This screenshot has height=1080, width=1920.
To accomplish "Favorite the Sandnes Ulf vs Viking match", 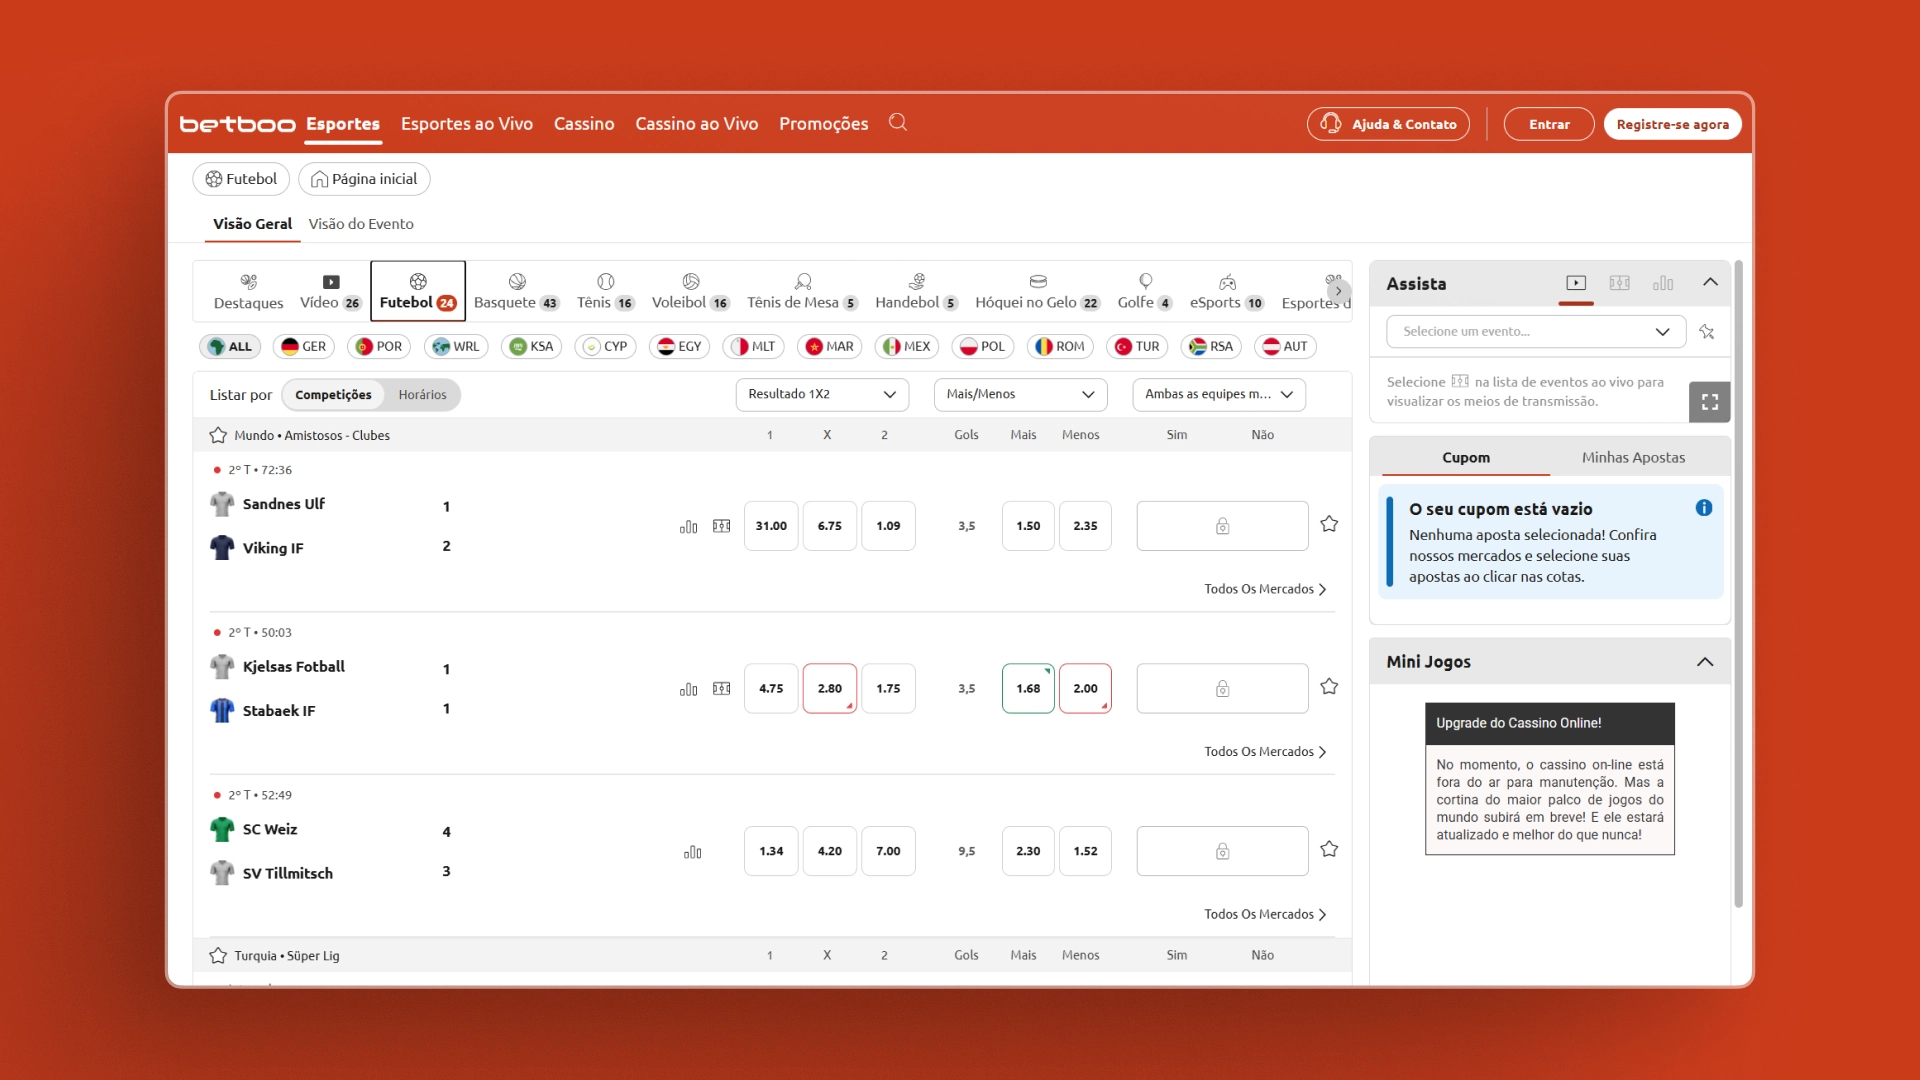I will pos(1329,524).
